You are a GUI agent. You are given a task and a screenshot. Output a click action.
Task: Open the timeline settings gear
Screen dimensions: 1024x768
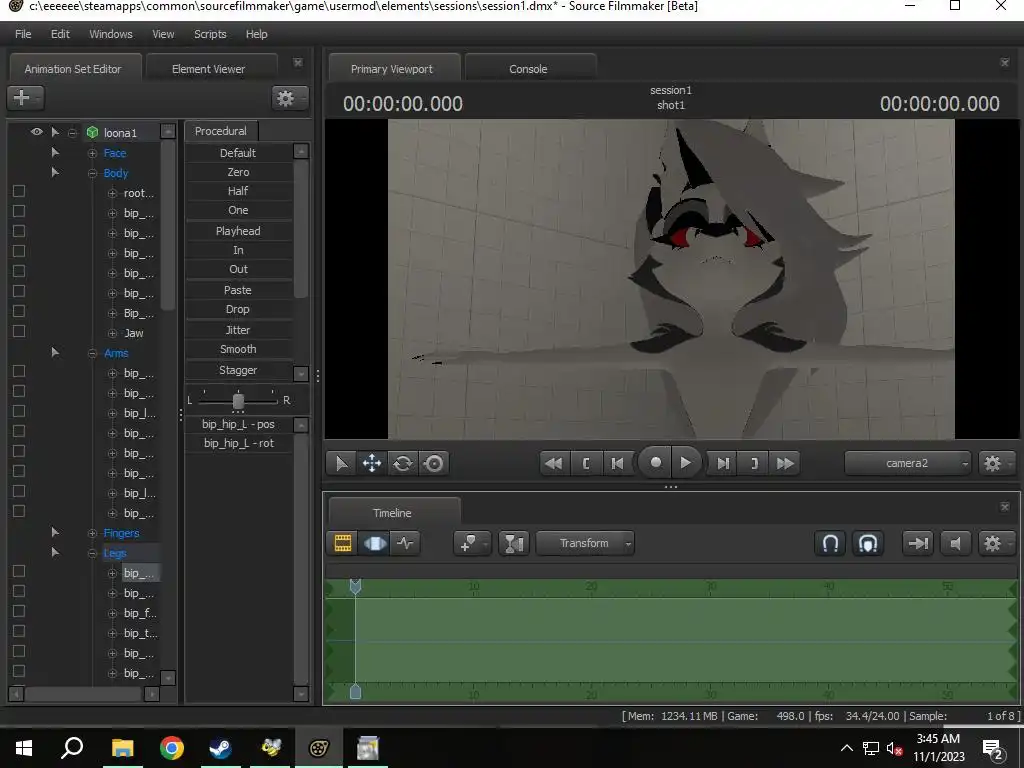(x=995, y=543)
